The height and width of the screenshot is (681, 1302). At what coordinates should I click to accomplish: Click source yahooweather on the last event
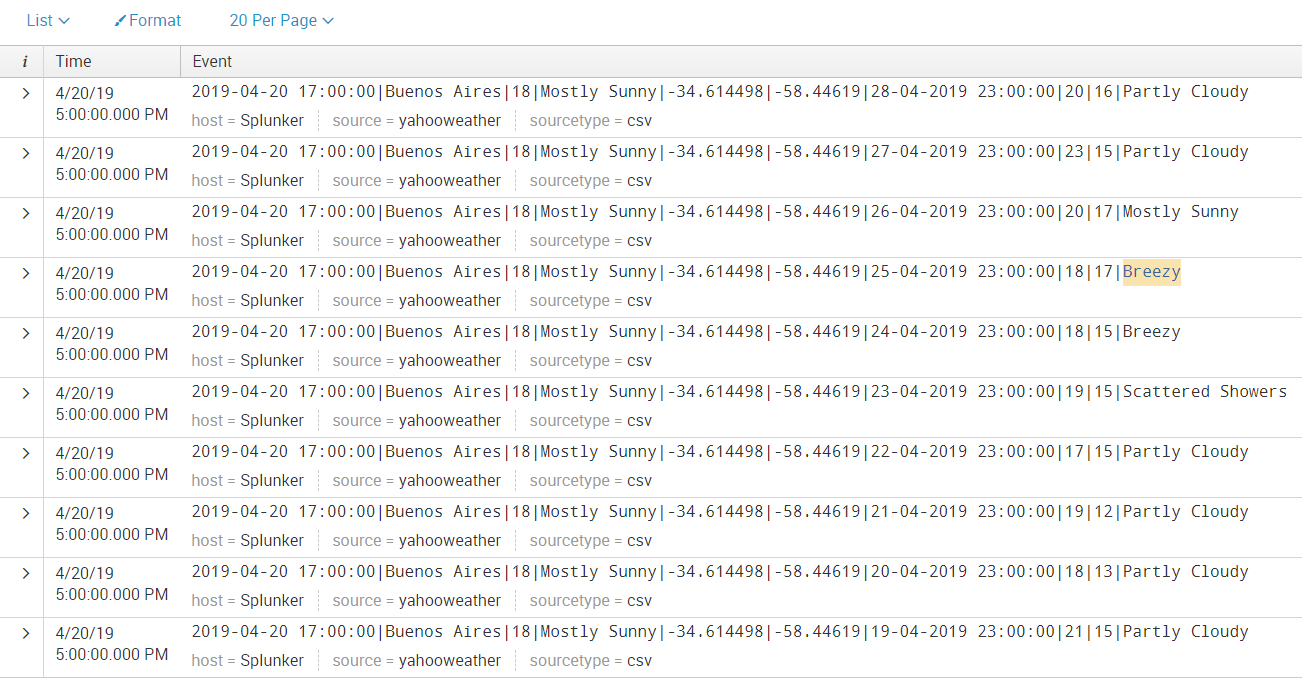pyautogui.click(x=450, y=660)
